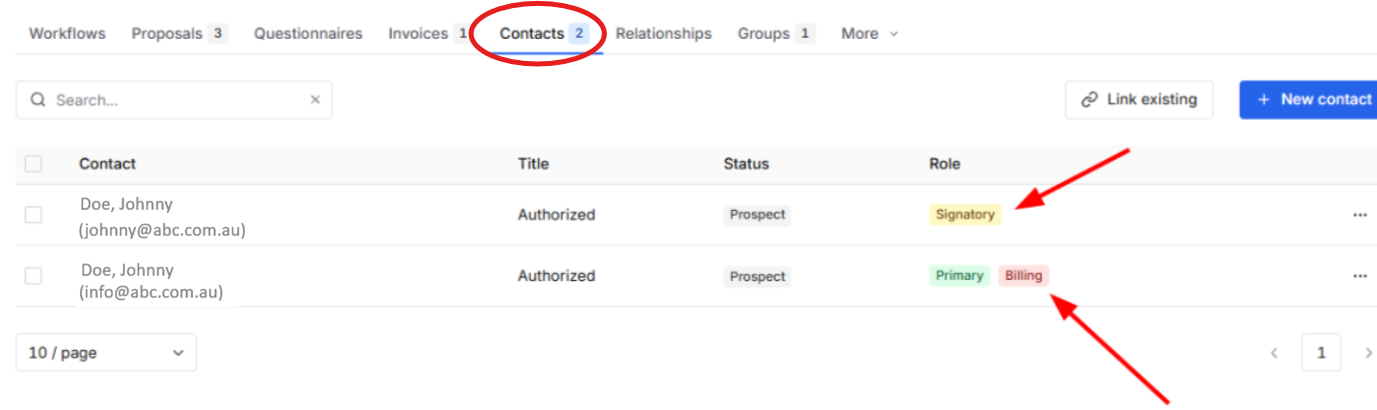Click the link icon in Link existing
The width and height of the screenshot is (1377, 410).
tap(1090, 100)
